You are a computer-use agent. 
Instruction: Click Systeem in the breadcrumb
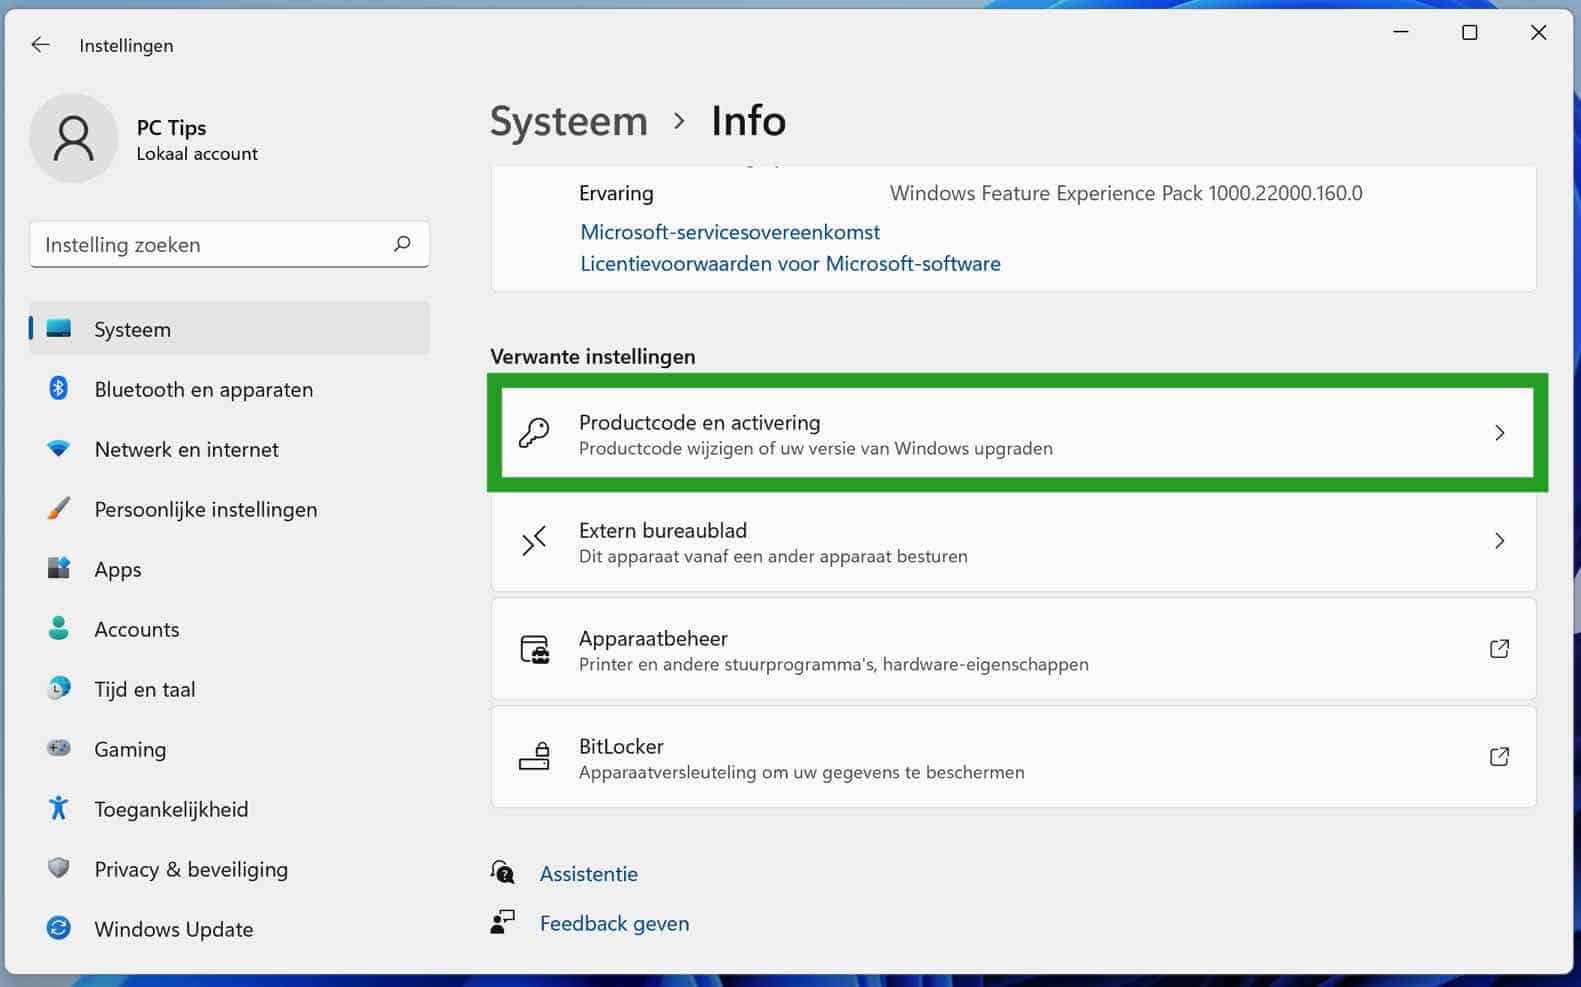569,121
